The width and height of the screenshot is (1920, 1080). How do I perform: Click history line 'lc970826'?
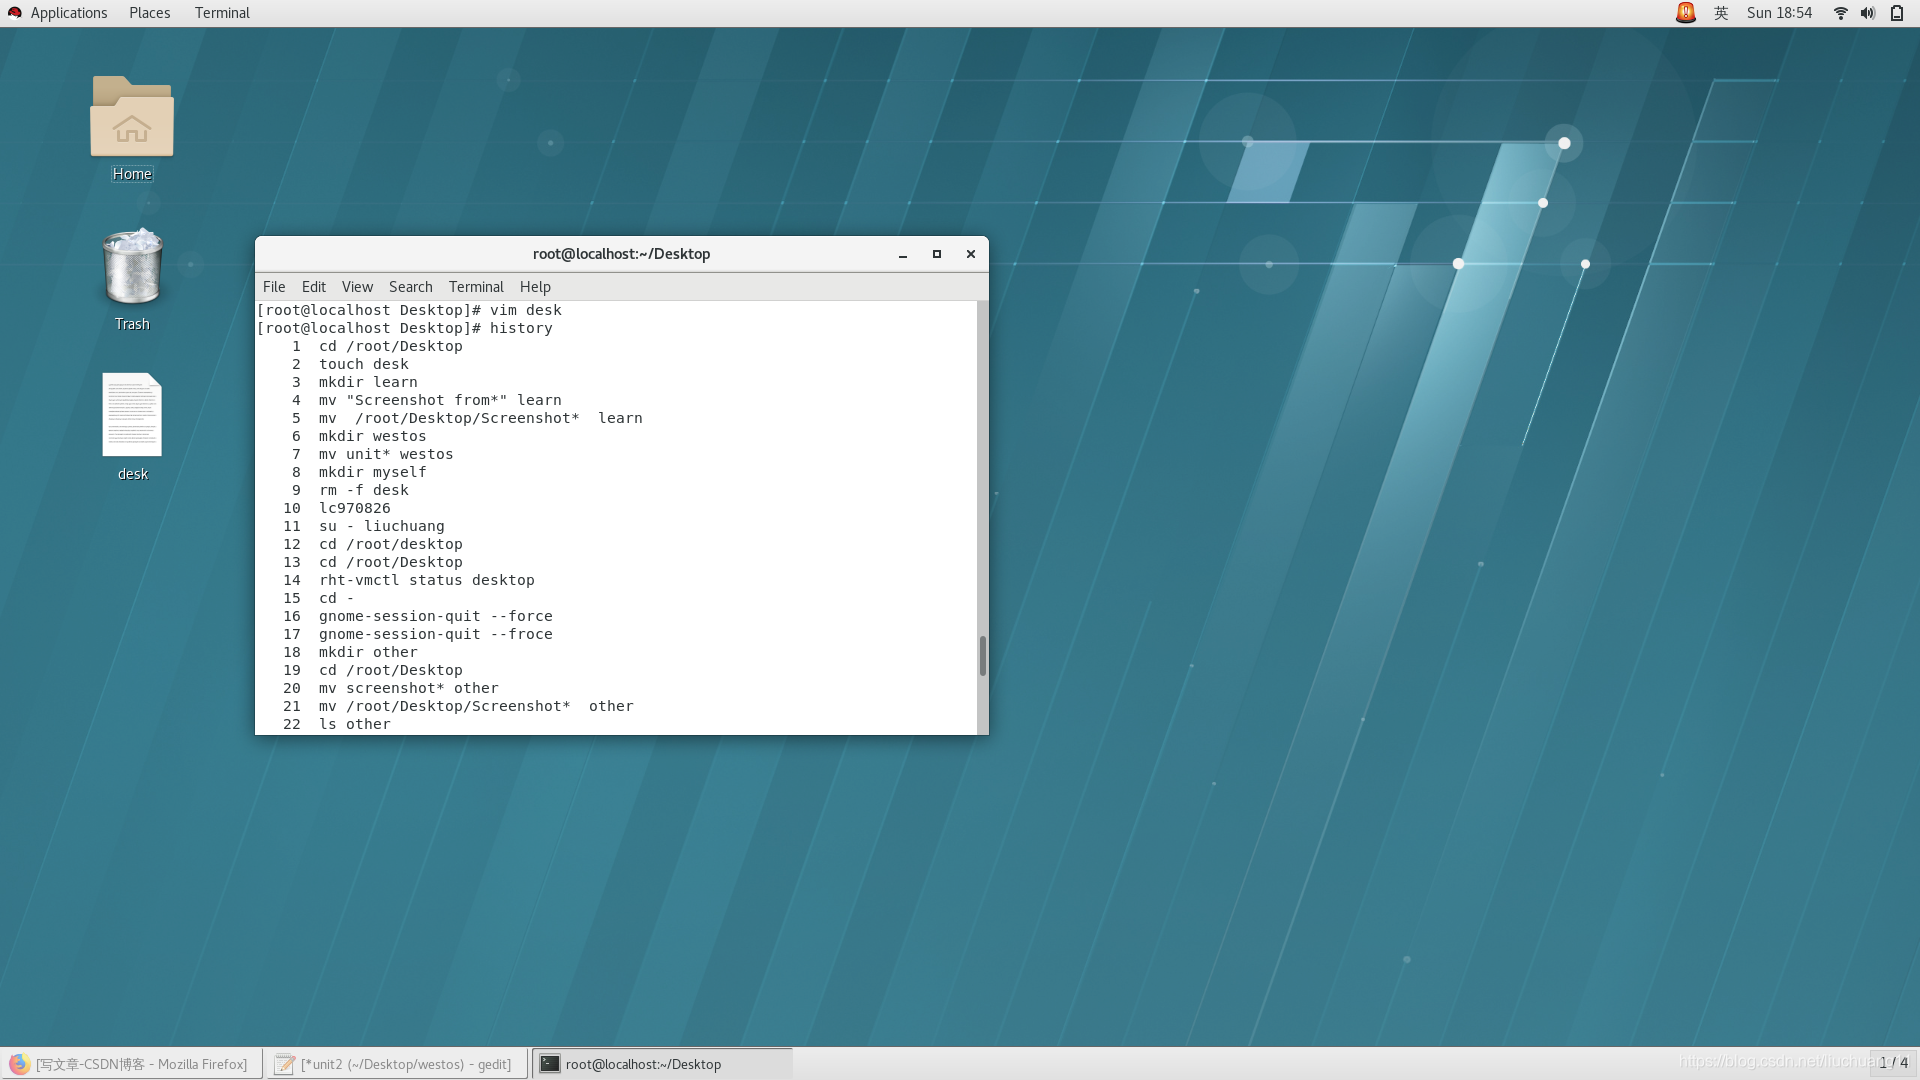355,508
